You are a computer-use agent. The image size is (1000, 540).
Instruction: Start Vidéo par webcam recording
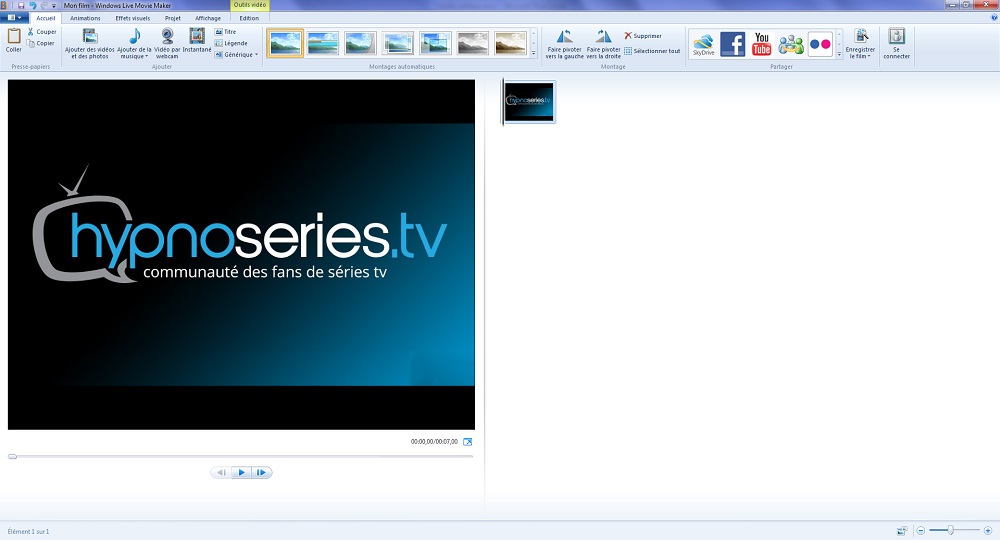pyautogui.click(x=167, y=43)
